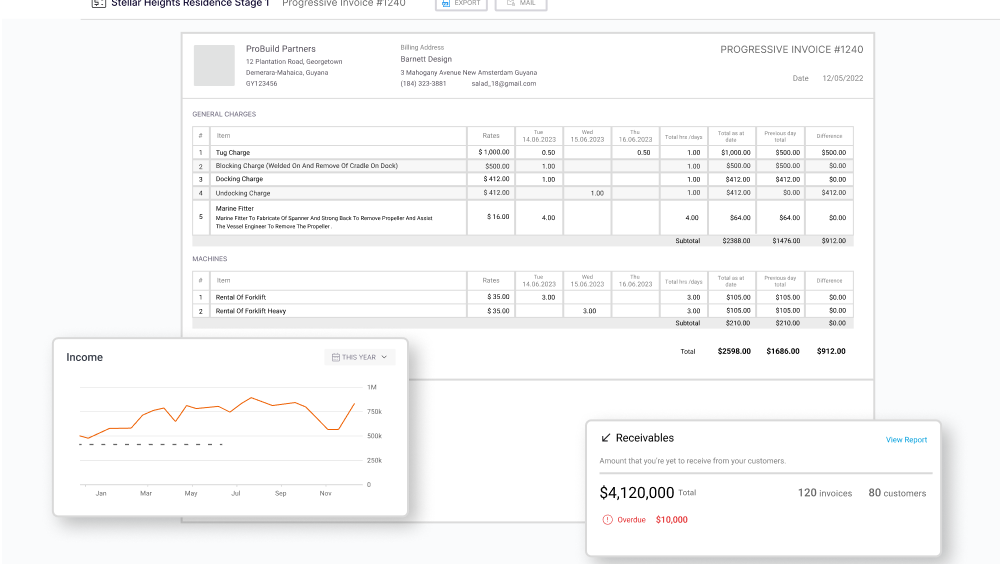Click the invoice date 12/05/2022
The image size is (1000, 564).
pyautogui.click(x=842, y=78)
